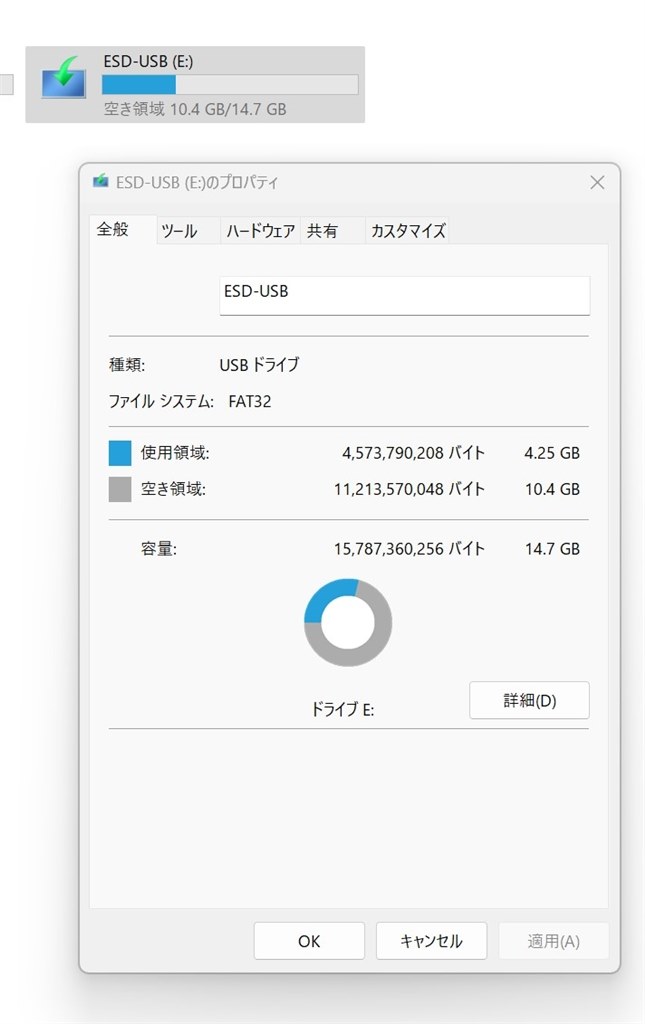Click the 種類: label
Screen dimensions: 645x1024
point(127,364)
